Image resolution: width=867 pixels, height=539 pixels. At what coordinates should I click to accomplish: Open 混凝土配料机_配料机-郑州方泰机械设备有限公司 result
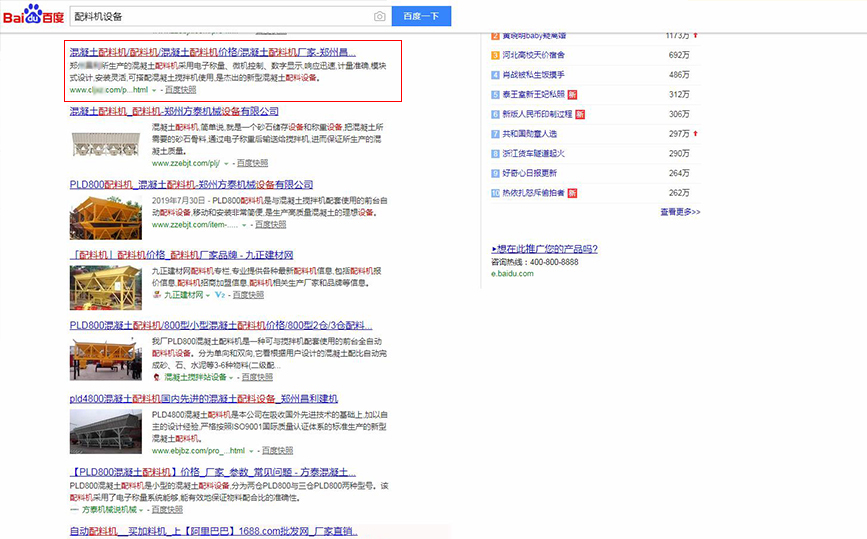click(174, 111)
